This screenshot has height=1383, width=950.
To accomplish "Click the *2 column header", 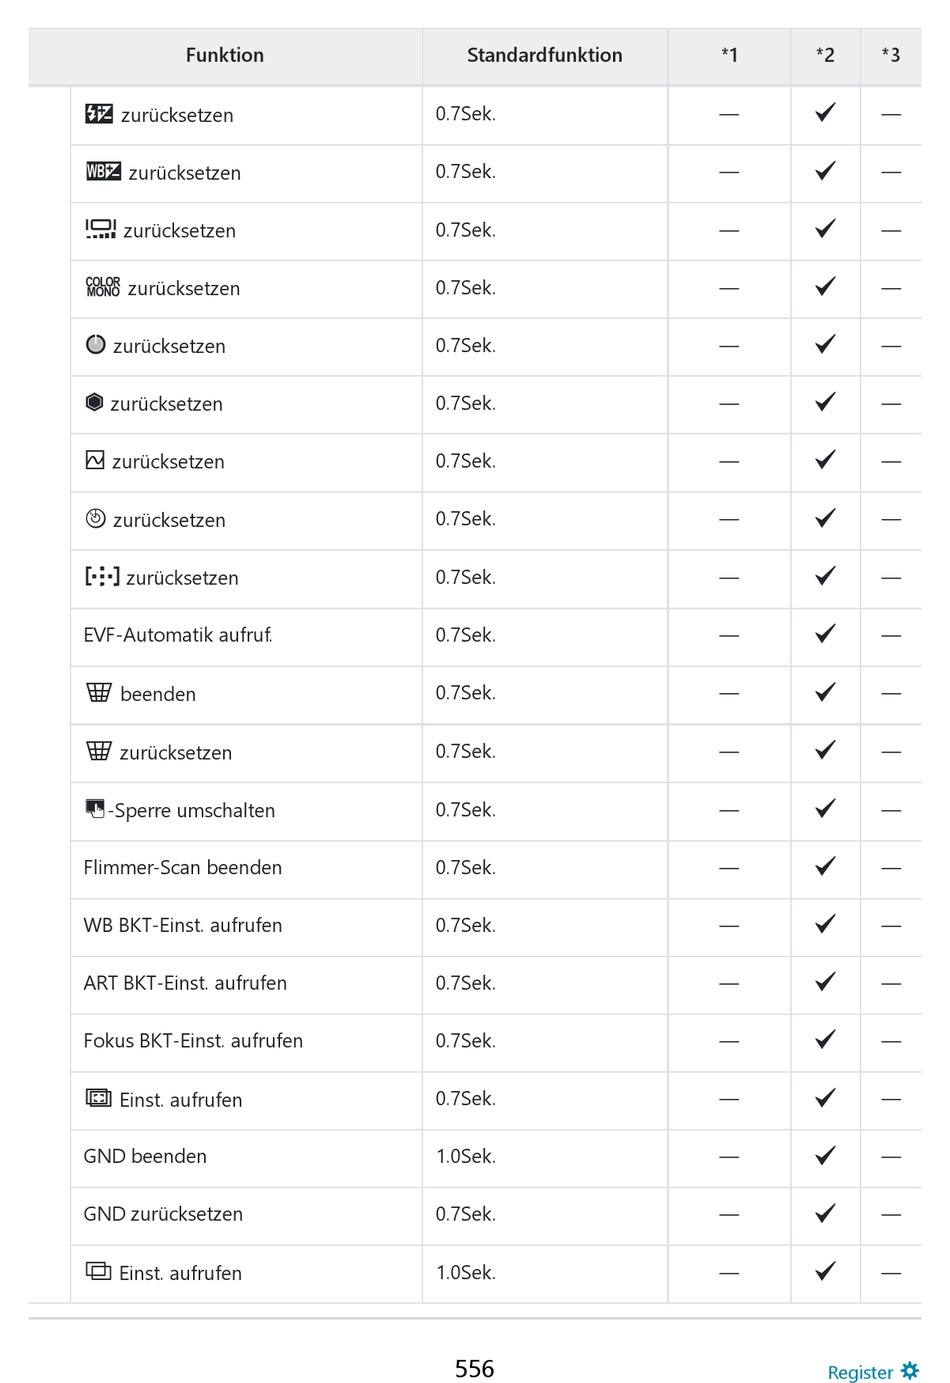I will pyautogui.click(x=825, y=56).
